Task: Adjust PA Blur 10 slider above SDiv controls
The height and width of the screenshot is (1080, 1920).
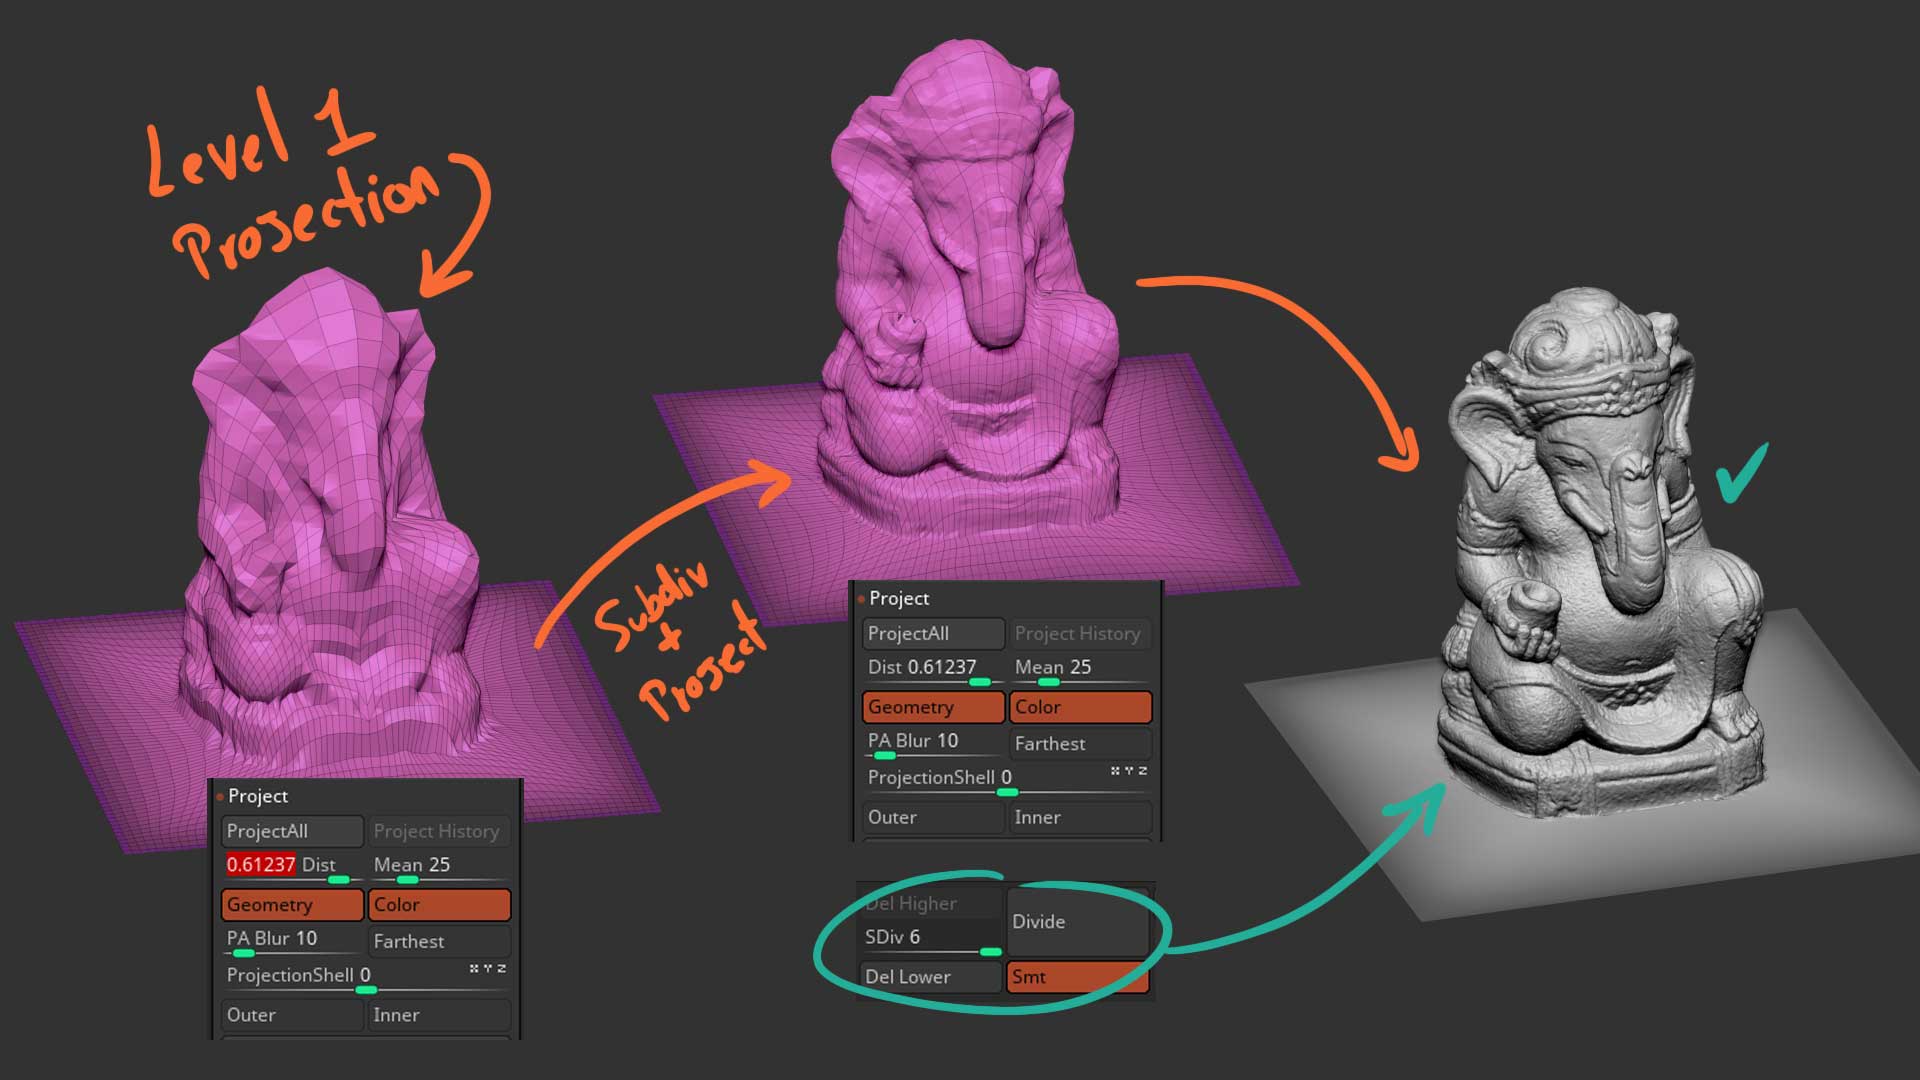Action: [x=933, y=742]
